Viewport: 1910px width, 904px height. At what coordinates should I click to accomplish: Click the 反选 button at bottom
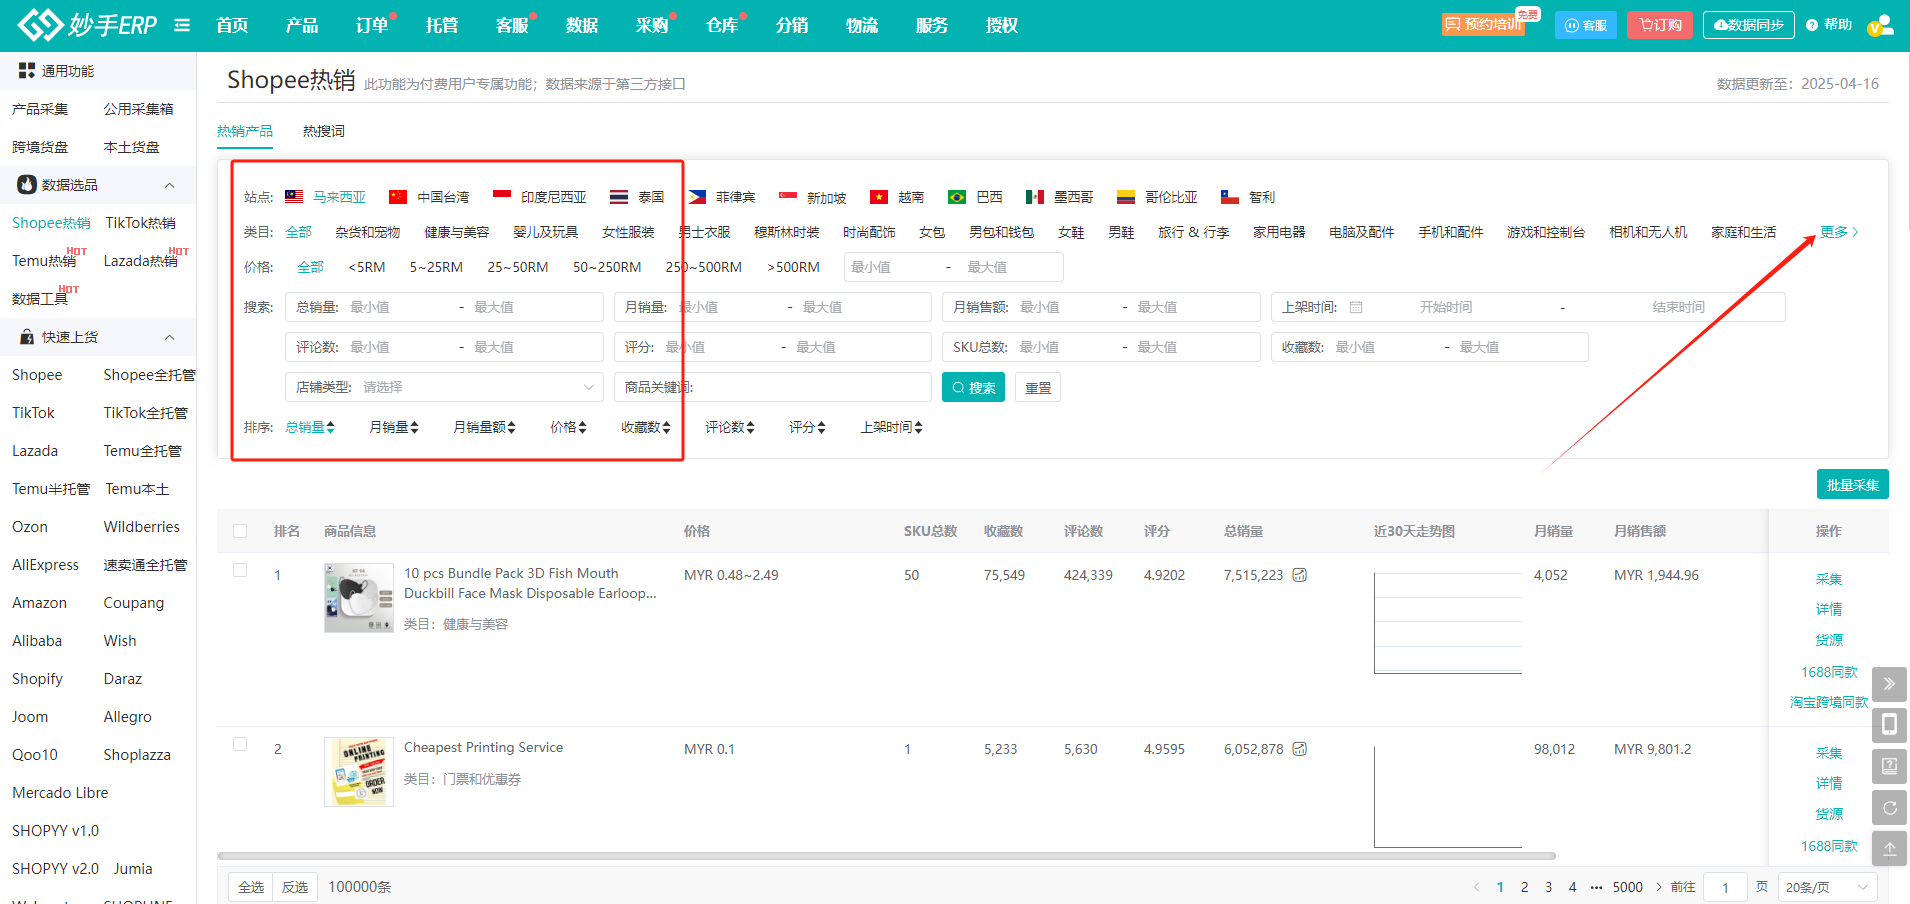tap(295, 887)
